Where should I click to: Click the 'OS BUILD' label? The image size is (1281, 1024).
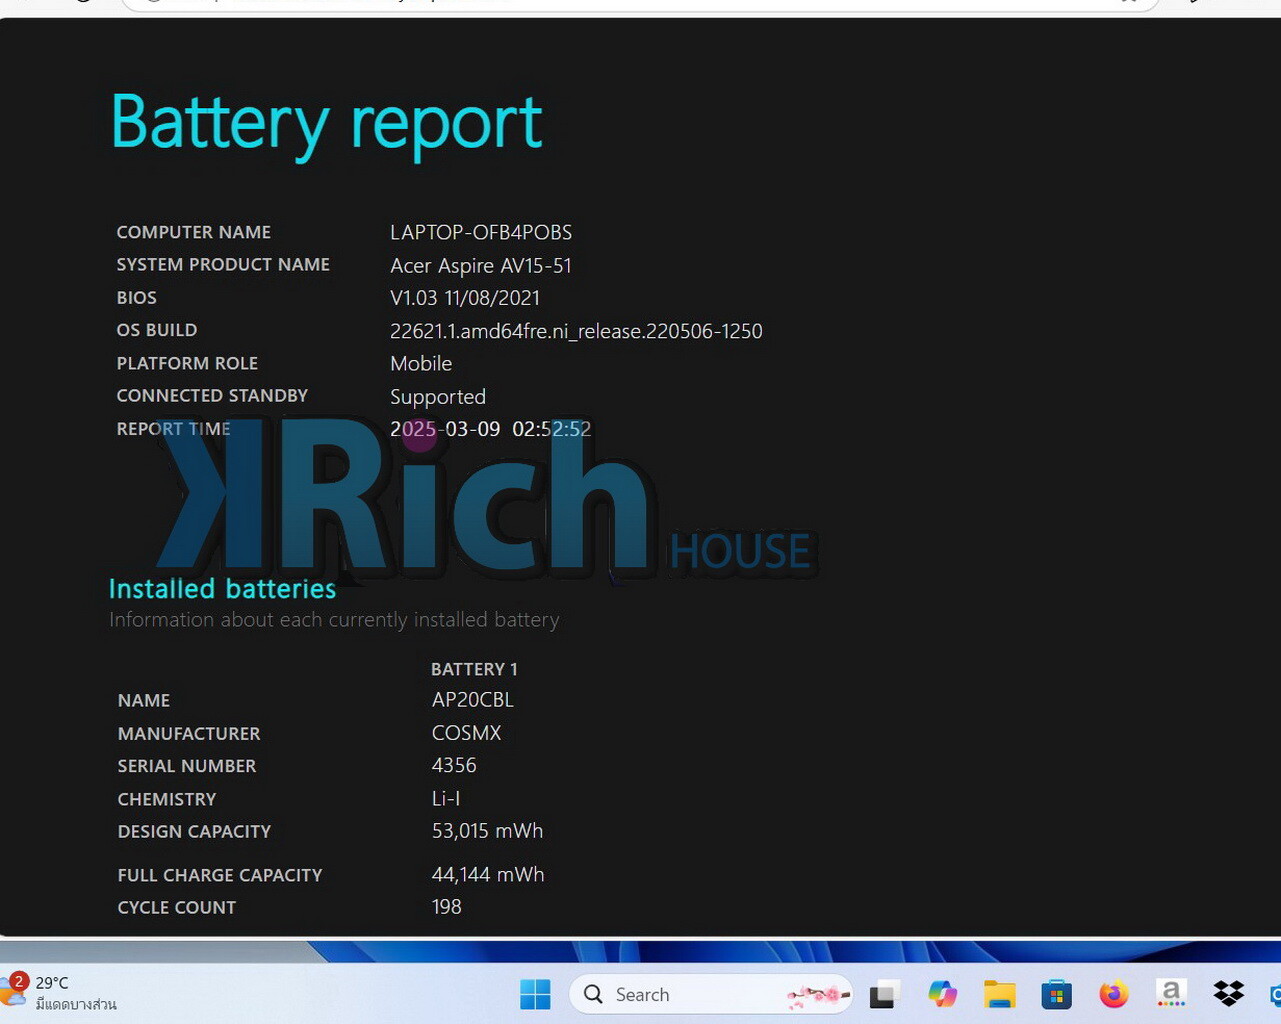(x=157, y=330)
